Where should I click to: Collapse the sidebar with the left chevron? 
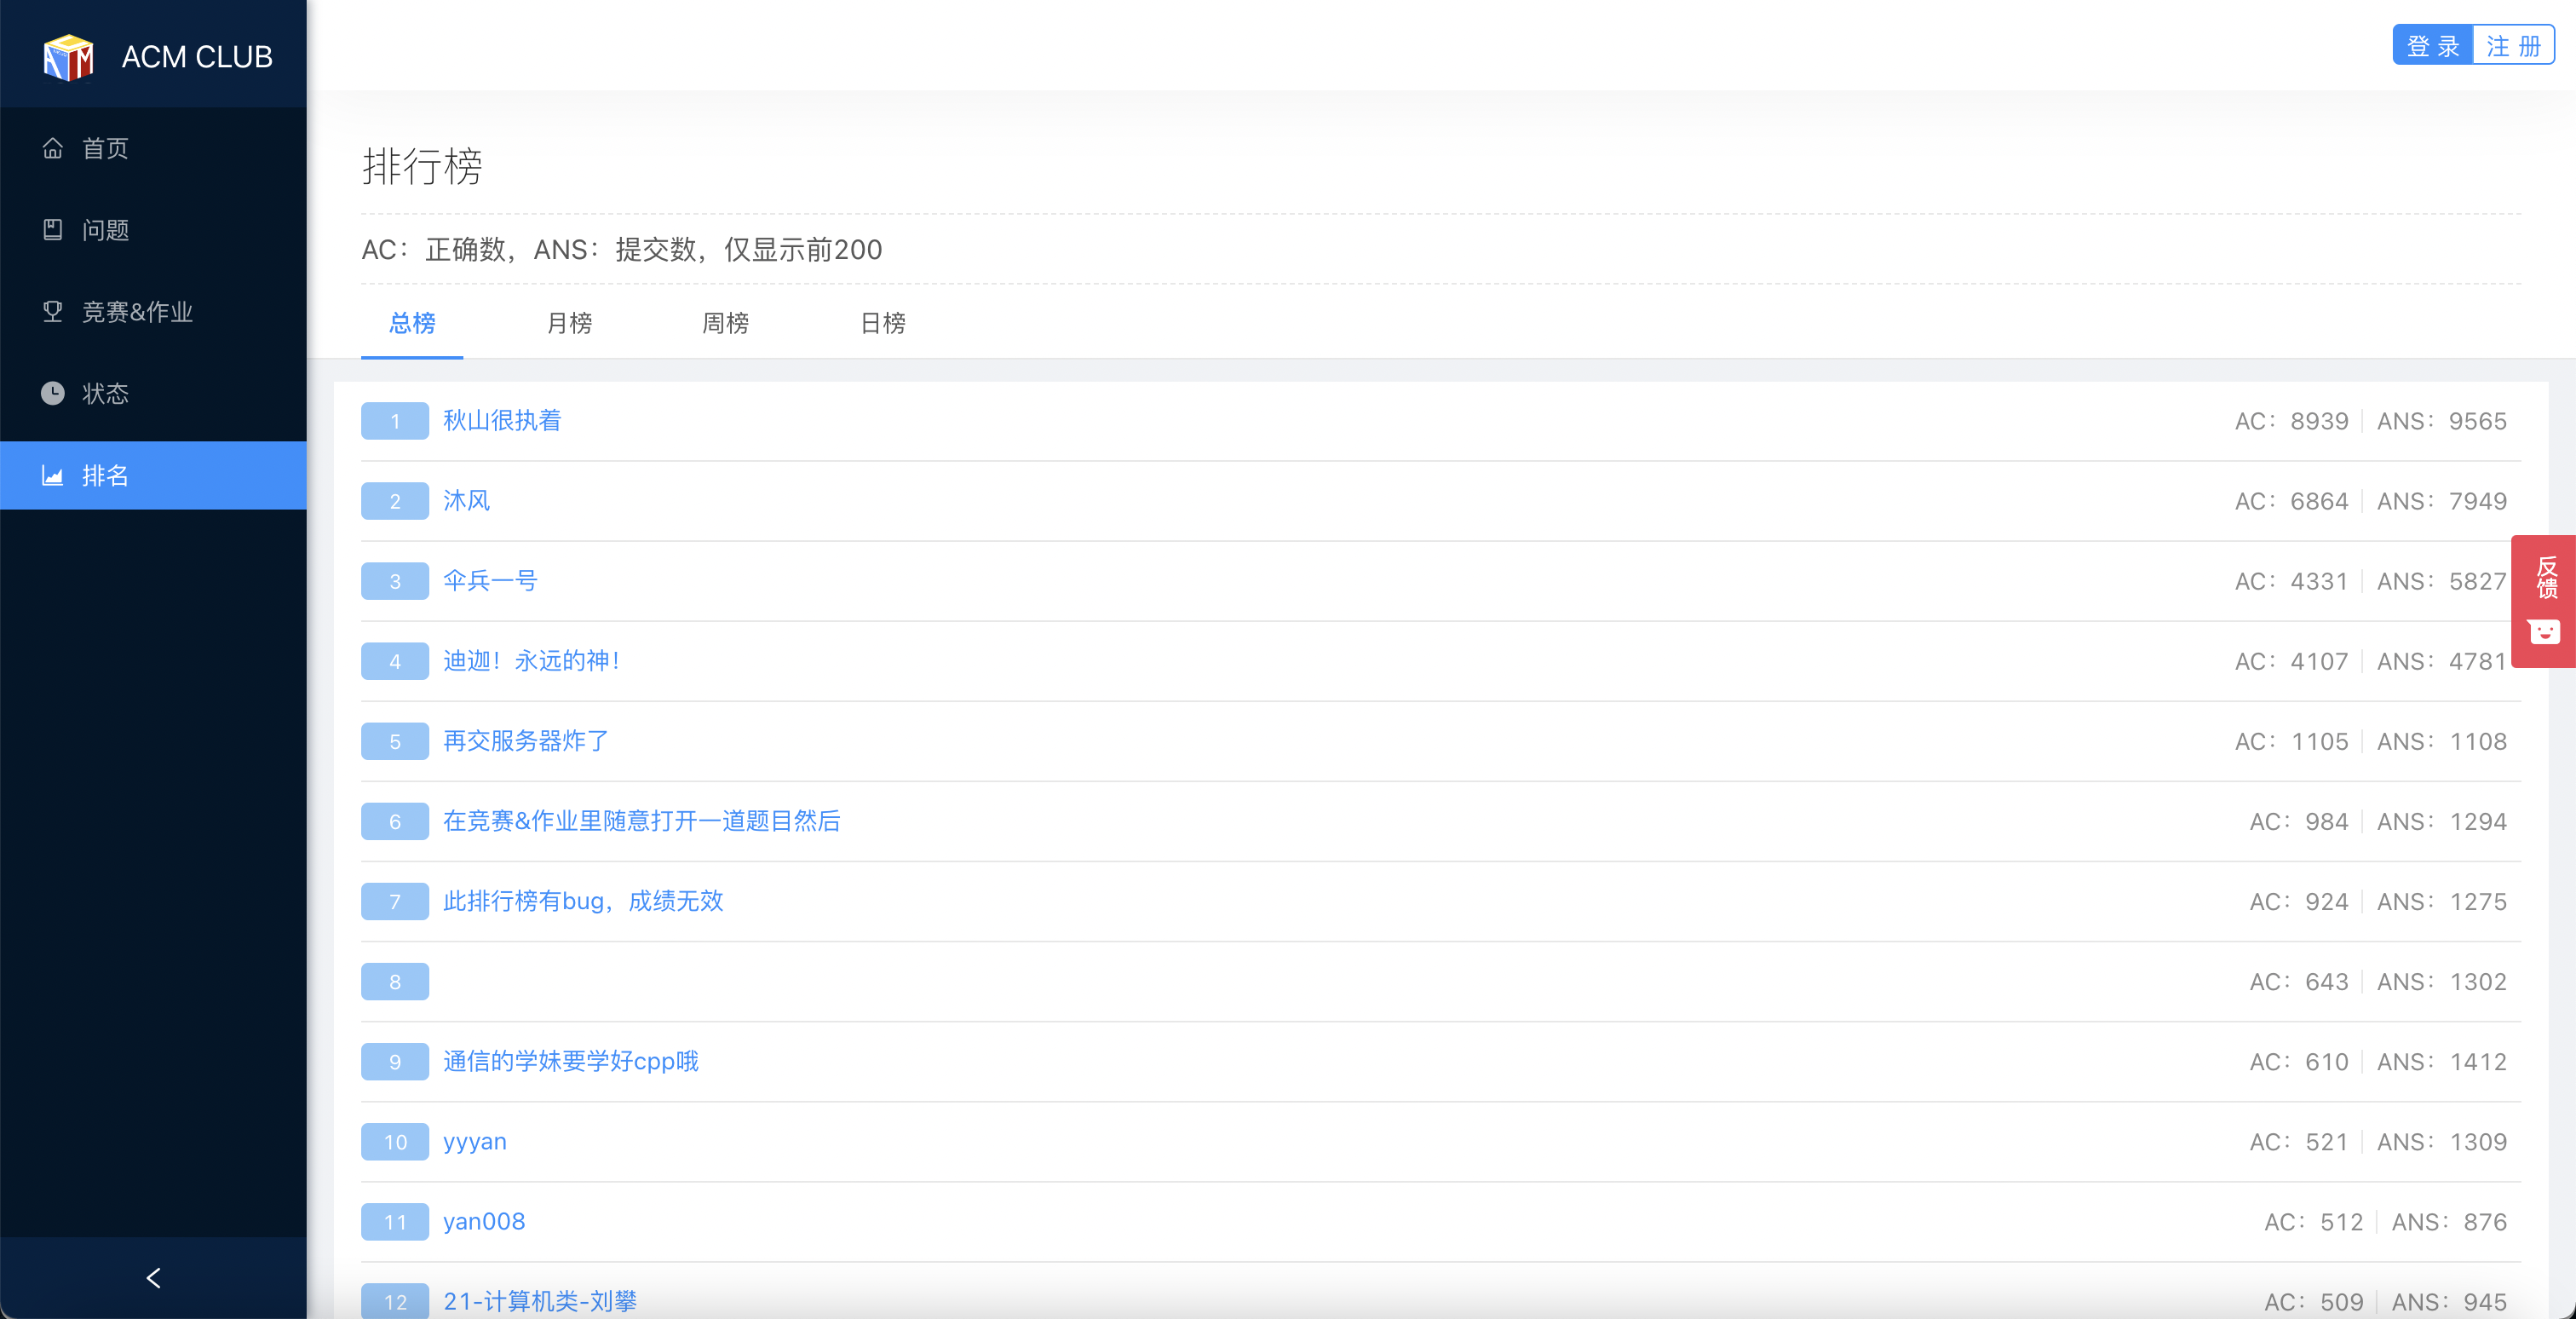tap(153, 1278)
